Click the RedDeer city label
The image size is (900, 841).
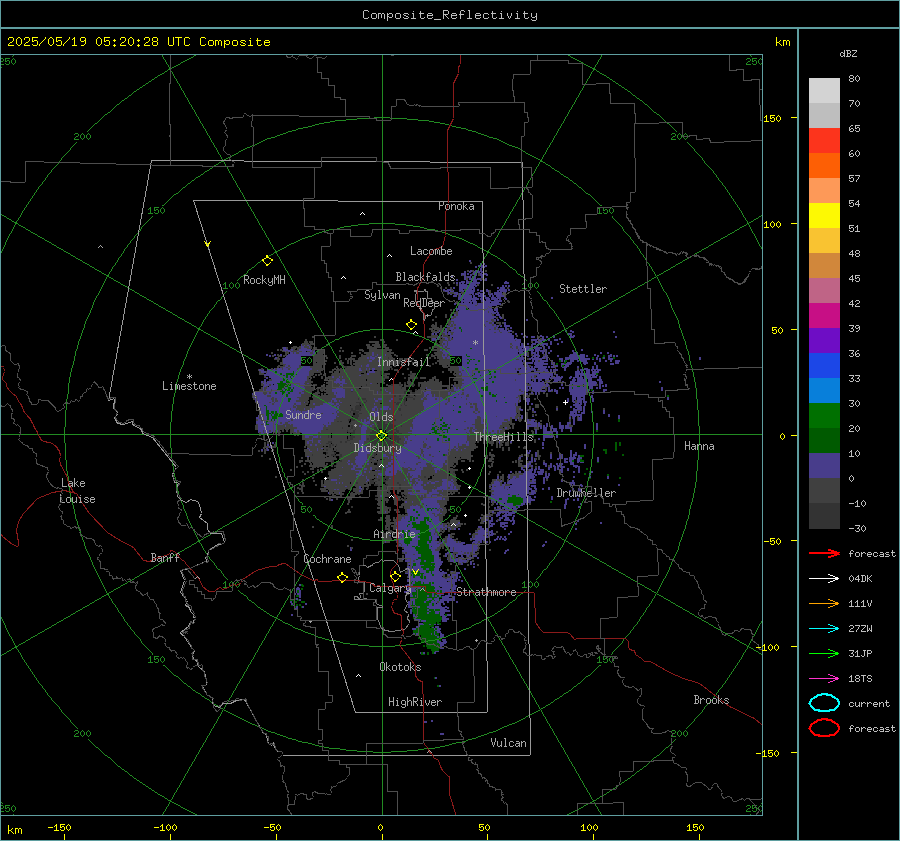tap(424, 303)
